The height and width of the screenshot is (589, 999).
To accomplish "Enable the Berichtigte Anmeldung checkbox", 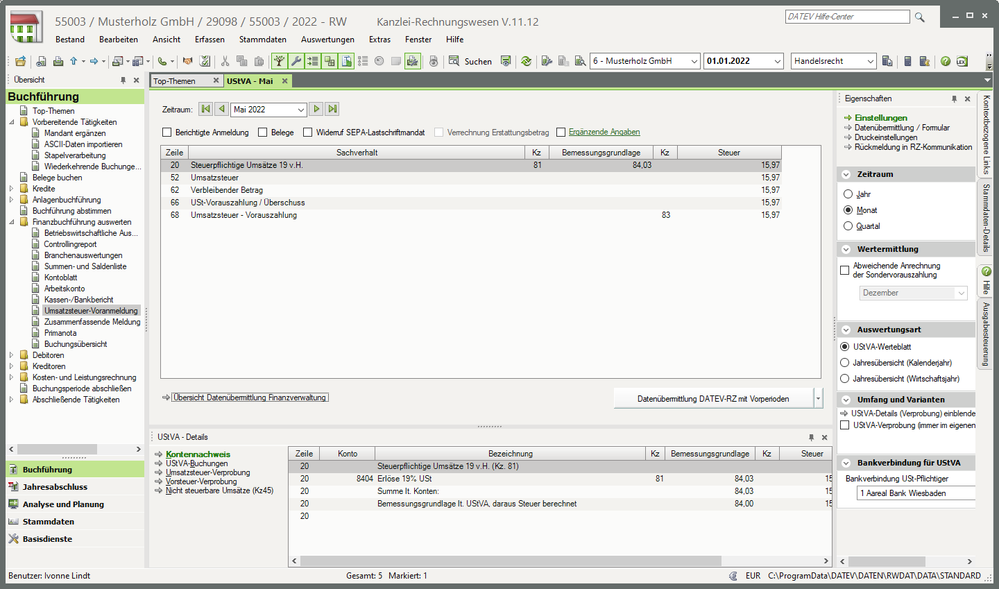I will [167, 132].
